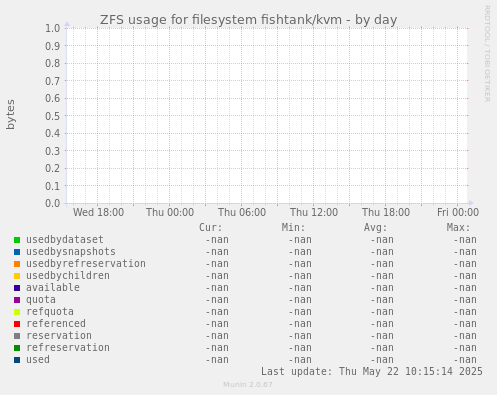Click the reservation gray color swatch
497x395 pixels.
[17, 336]
